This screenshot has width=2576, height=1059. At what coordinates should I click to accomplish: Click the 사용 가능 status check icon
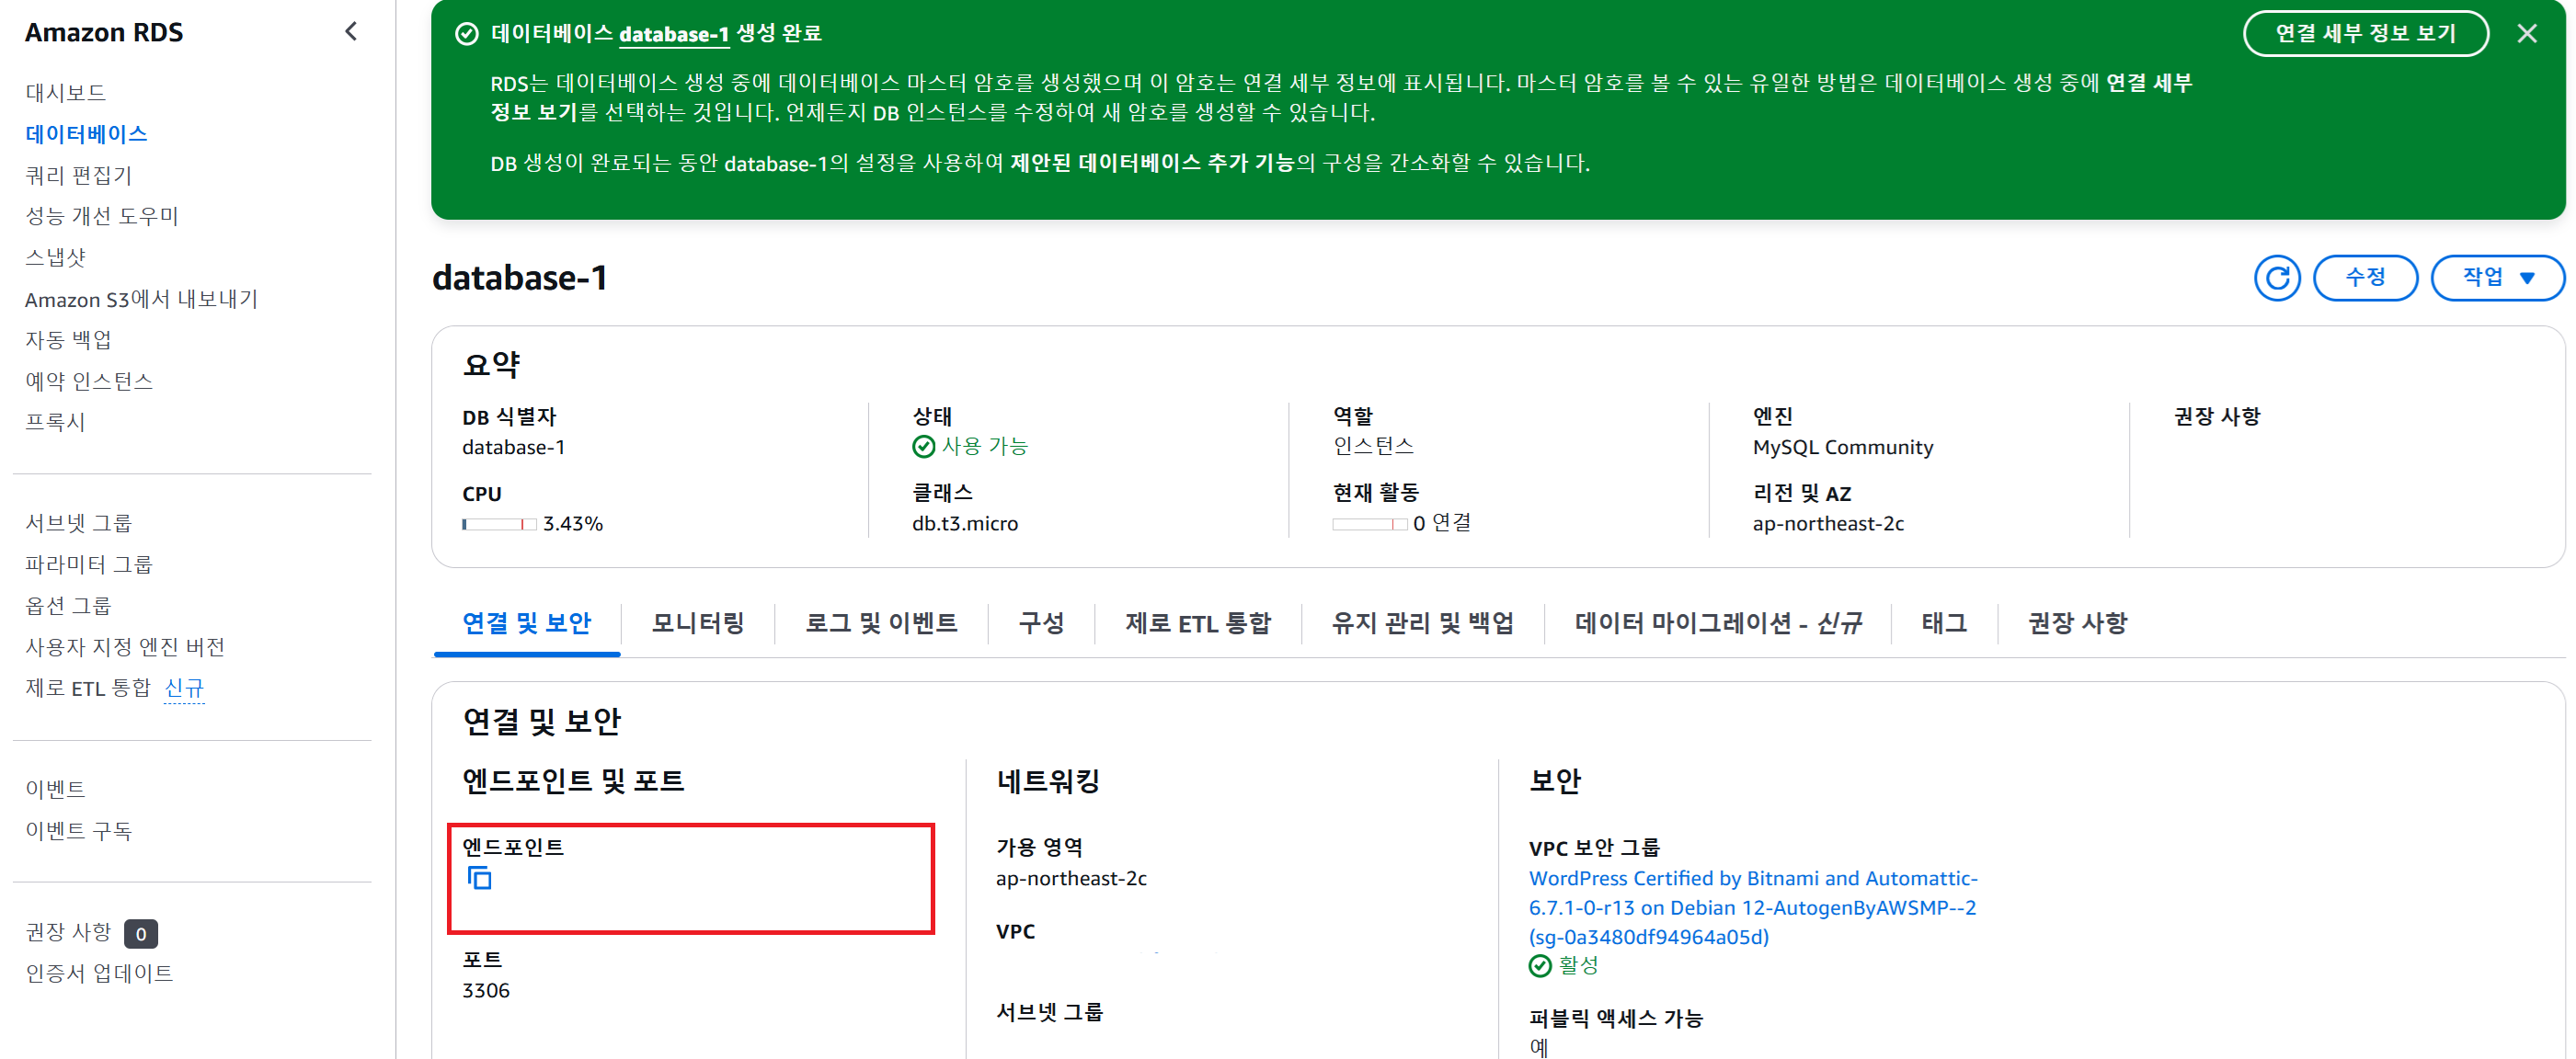pos(923,447)
